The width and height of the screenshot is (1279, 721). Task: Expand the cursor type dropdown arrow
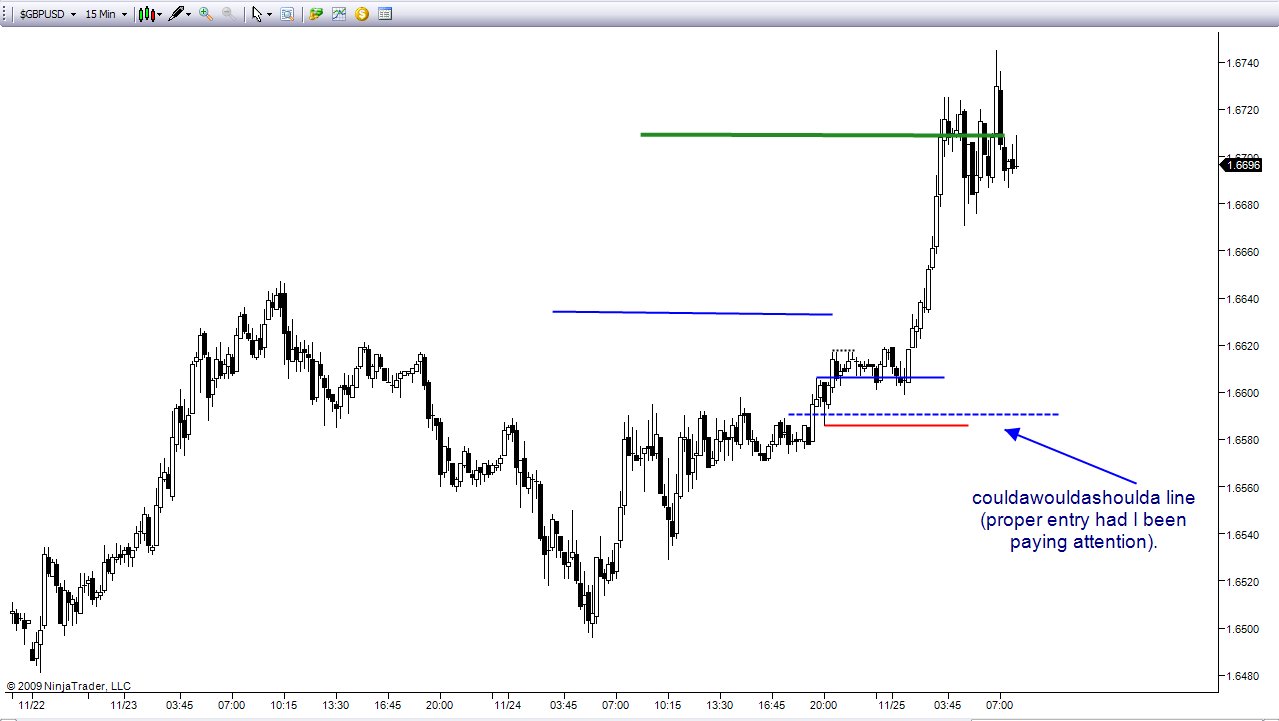click(x=269, y=14)
